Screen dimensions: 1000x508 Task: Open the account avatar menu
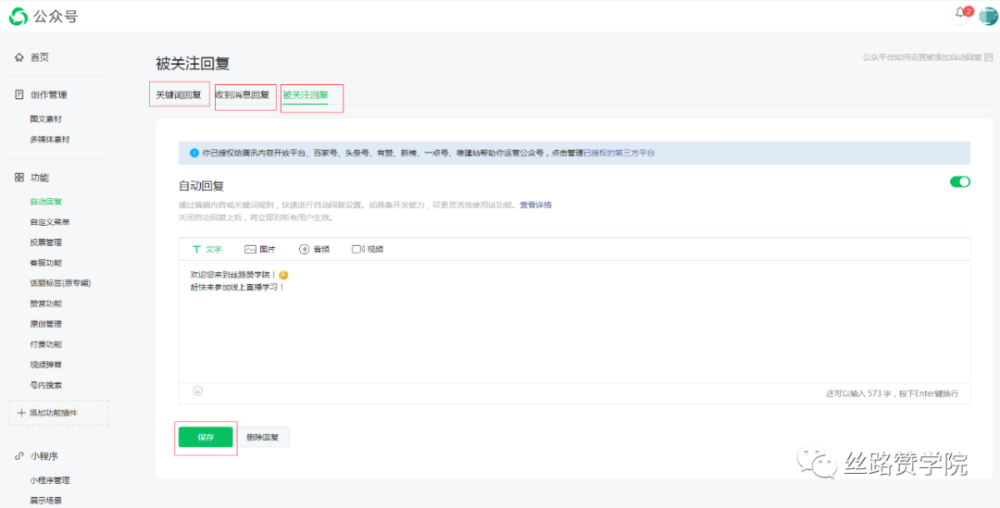(988, 16)
